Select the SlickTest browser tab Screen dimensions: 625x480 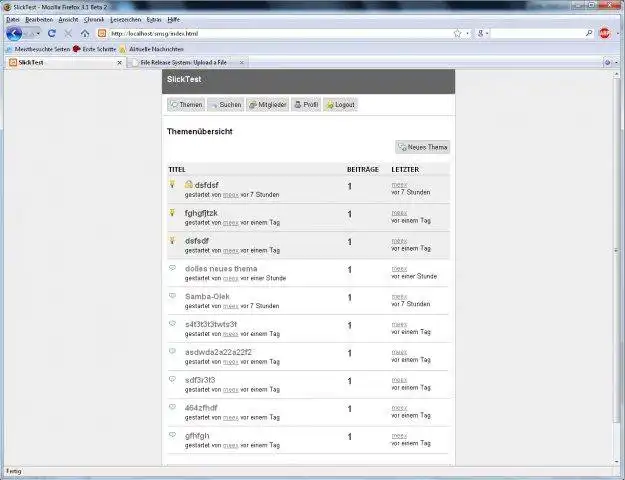66,63
